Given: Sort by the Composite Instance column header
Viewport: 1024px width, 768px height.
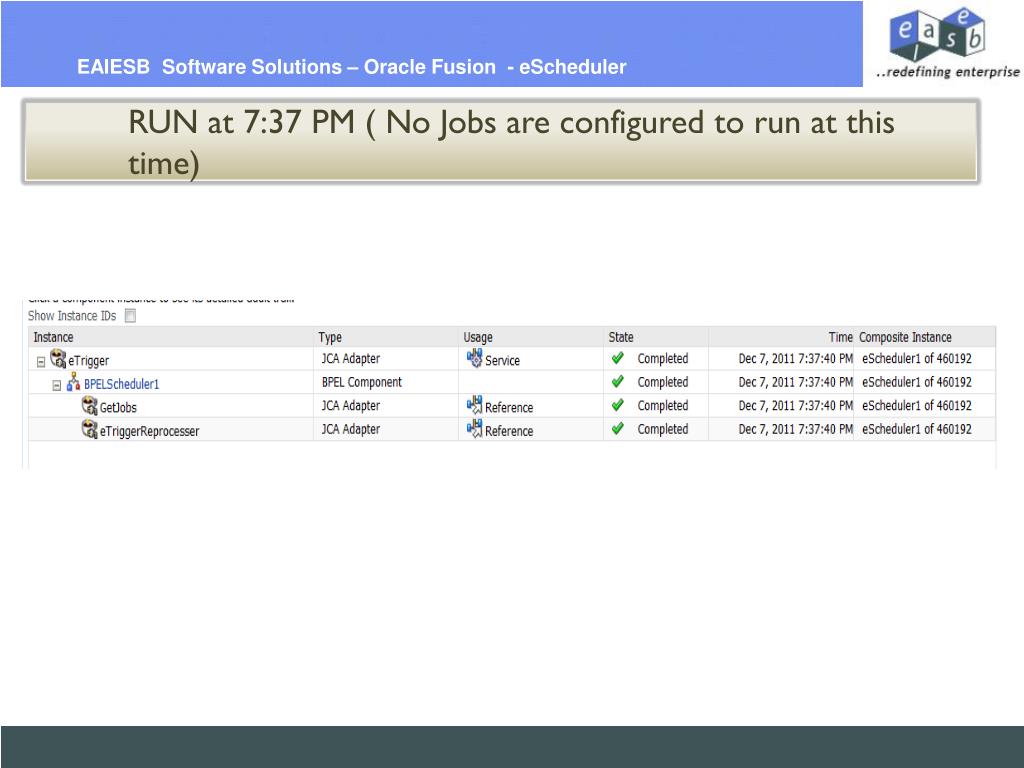Looking at the screenshot, I should 905,337.
